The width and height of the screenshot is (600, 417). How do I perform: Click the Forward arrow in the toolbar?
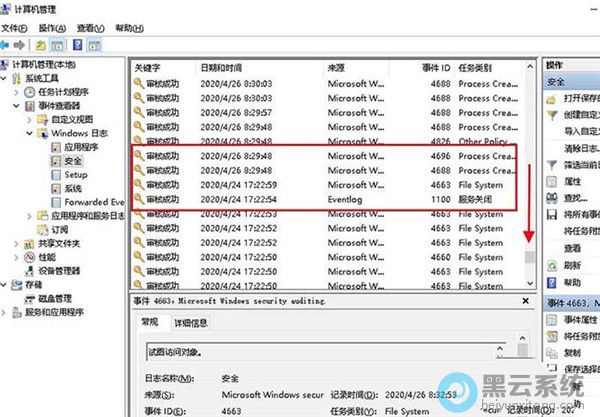click(20, 44)
